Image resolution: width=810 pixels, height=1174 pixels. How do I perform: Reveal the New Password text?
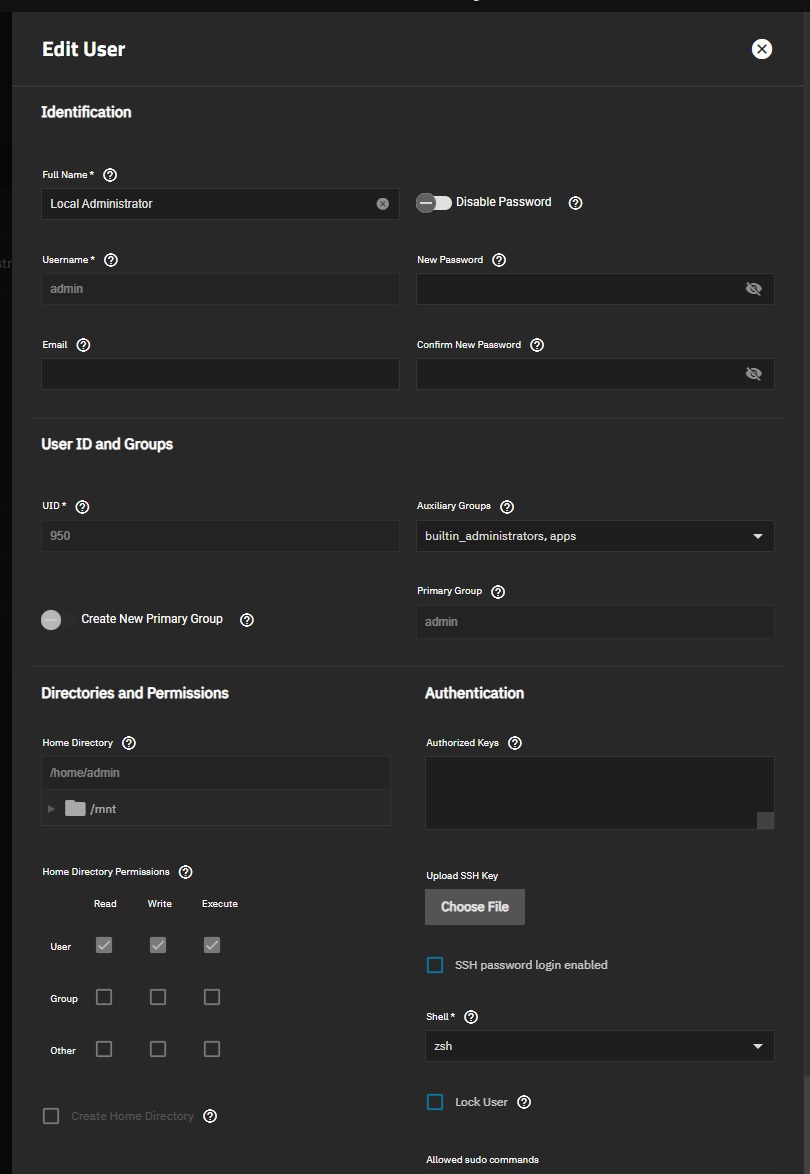pyautogui.click(x=754, y=289)
